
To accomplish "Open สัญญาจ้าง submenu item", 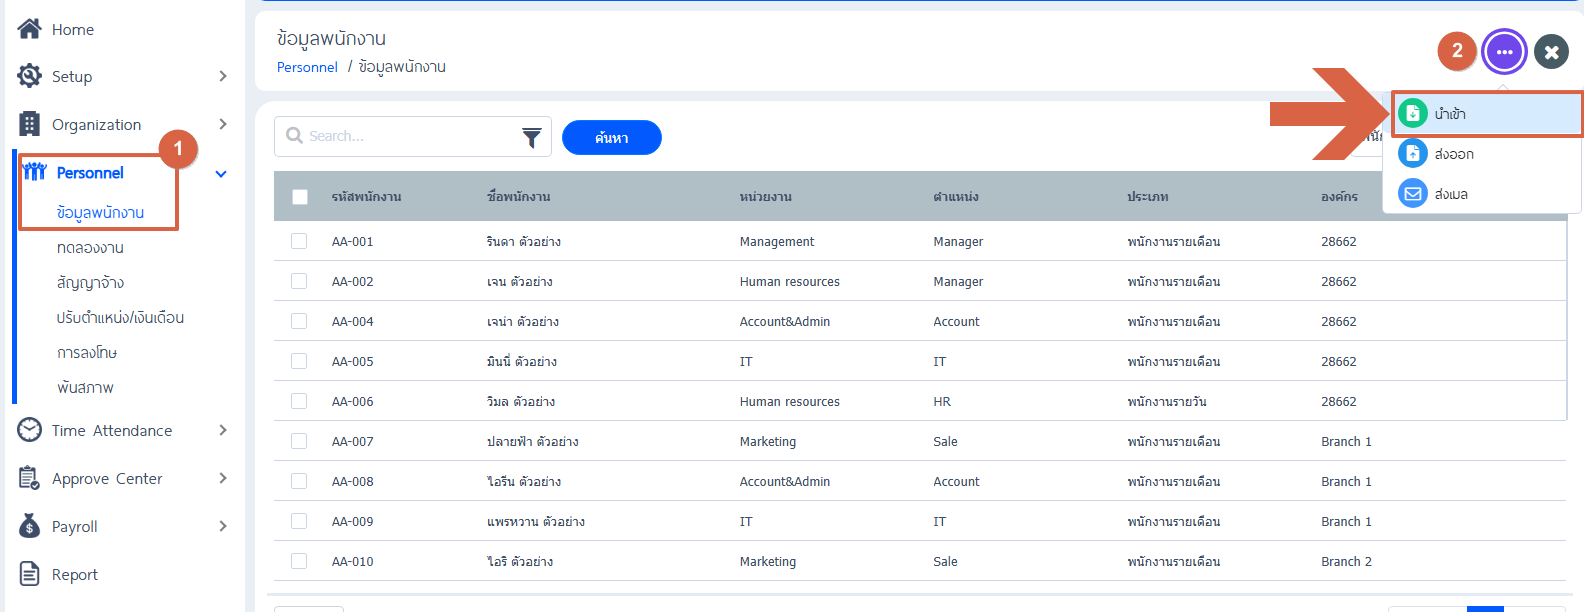I will 90,282.
